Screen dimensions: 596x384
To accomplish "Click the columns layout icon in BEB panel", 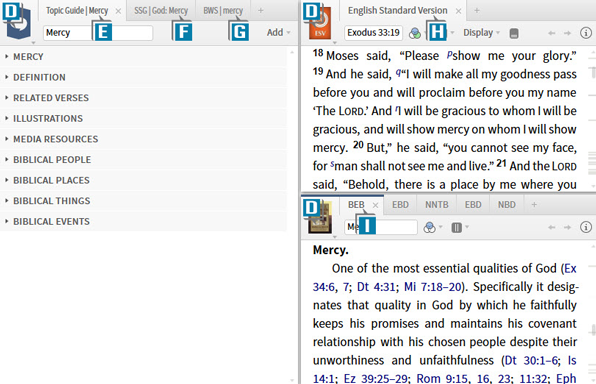I will point(457,227).
